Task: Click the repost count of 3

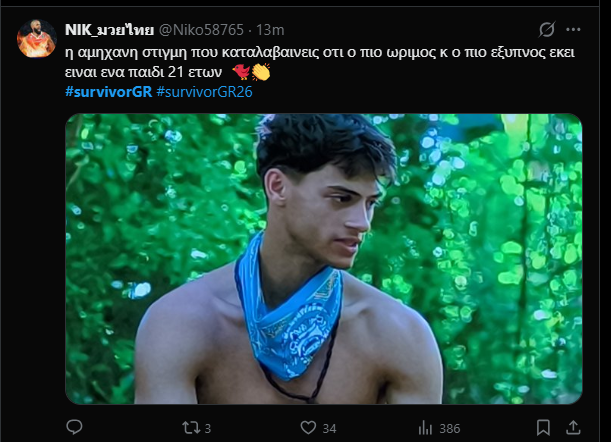Action: [208, 428]
